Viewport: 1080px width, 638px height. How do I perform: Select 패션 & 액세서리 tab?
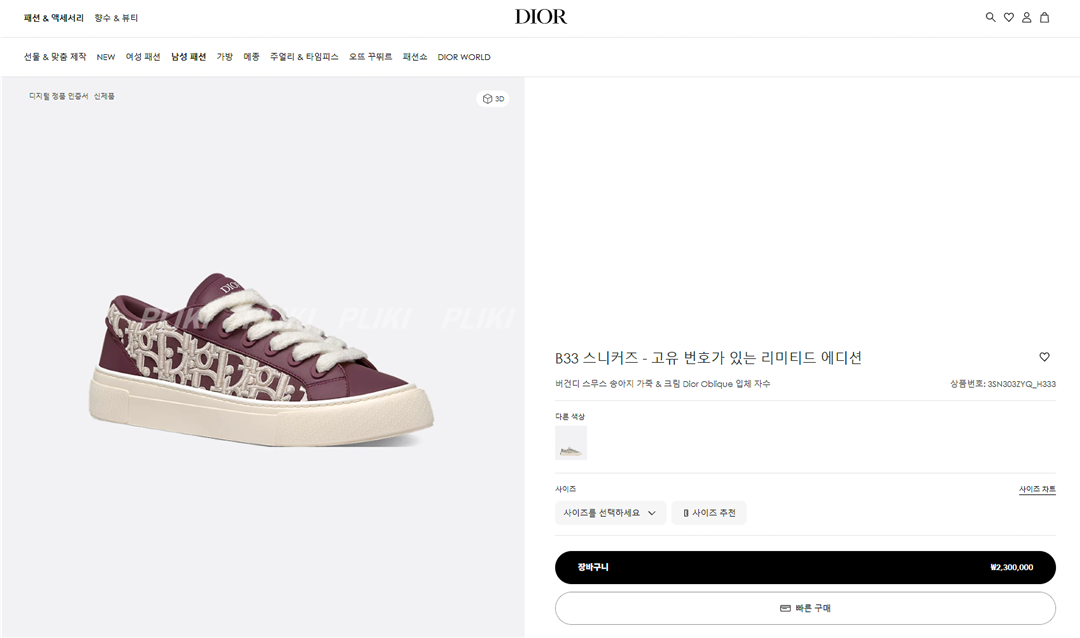tap(54, 18)
